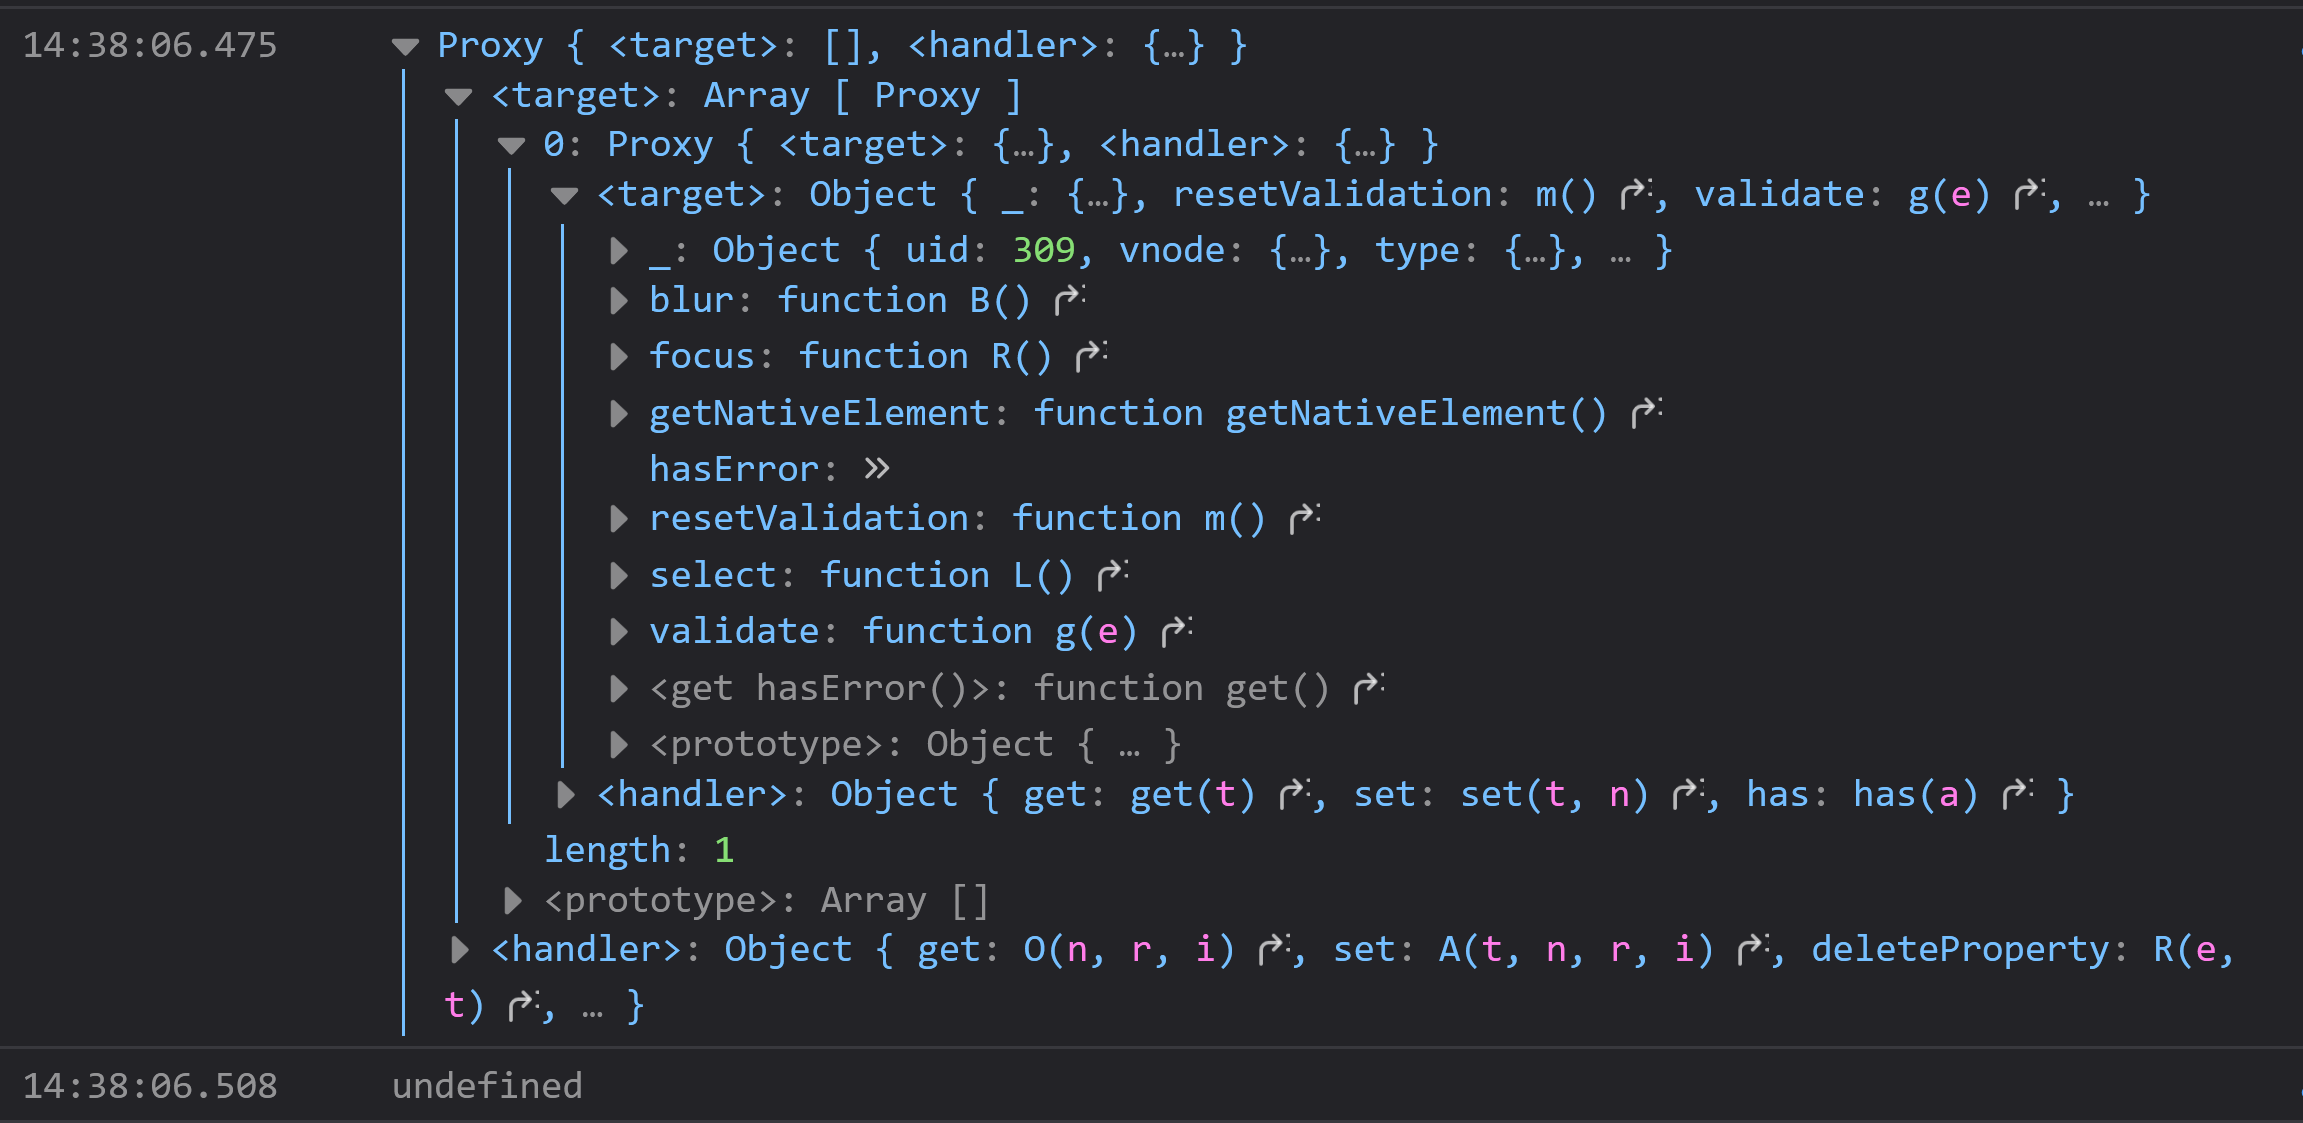This screenshot has width=2303, height=1123.
Task: Expand the <prototype>: Array [] node
Action: coord(515,899)
